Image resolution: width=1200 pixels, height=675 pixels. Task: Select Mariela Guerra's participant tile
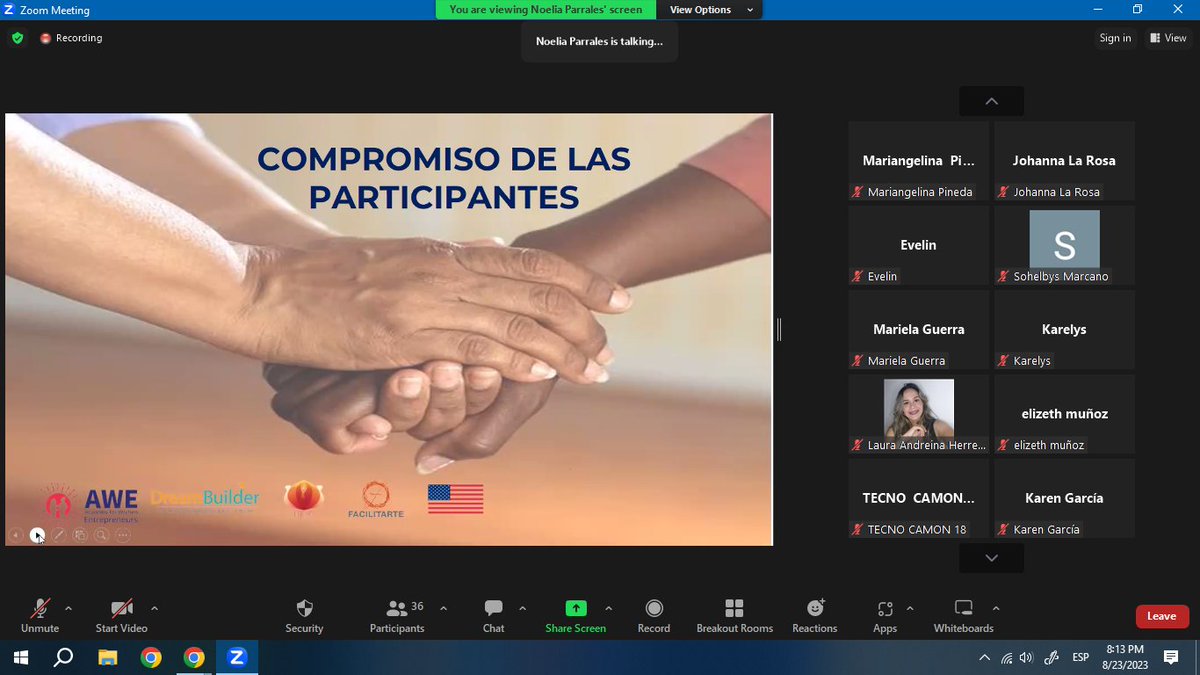tap(918, 329)
